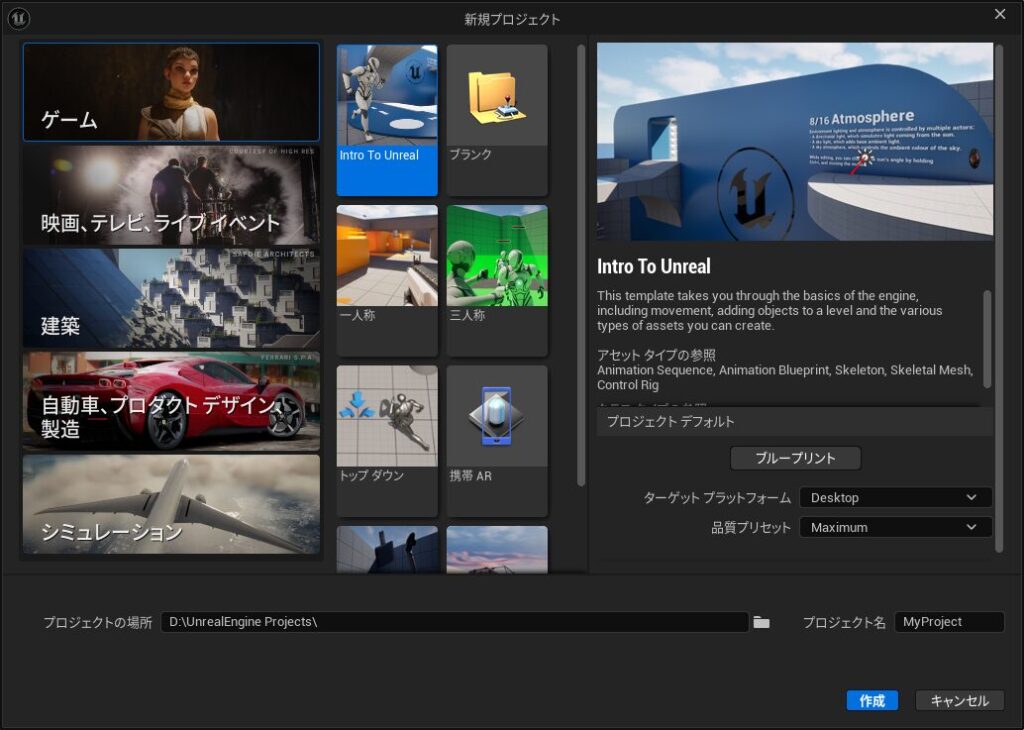Click the folder browse icon for project location
This screenshot has height=730, width=1024.
[762, 622]
